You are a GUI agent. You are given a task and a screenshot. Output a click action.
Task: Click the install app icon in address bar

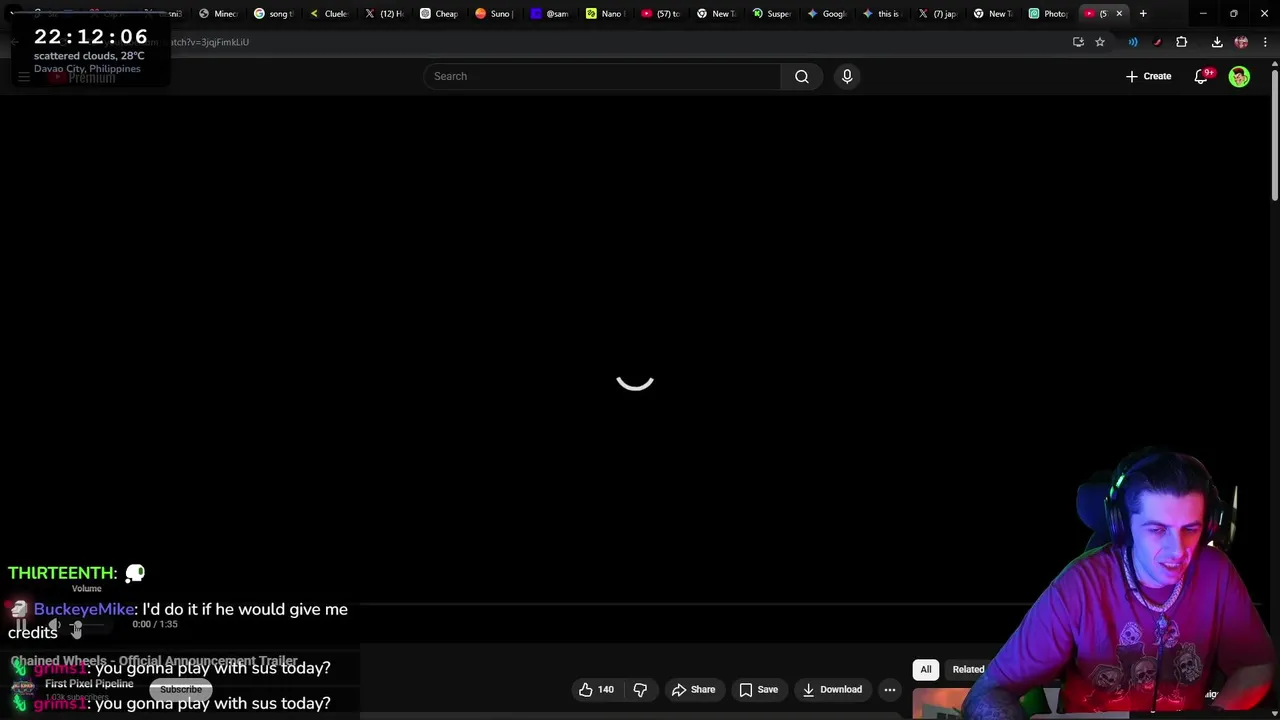tap(1078, 42)
